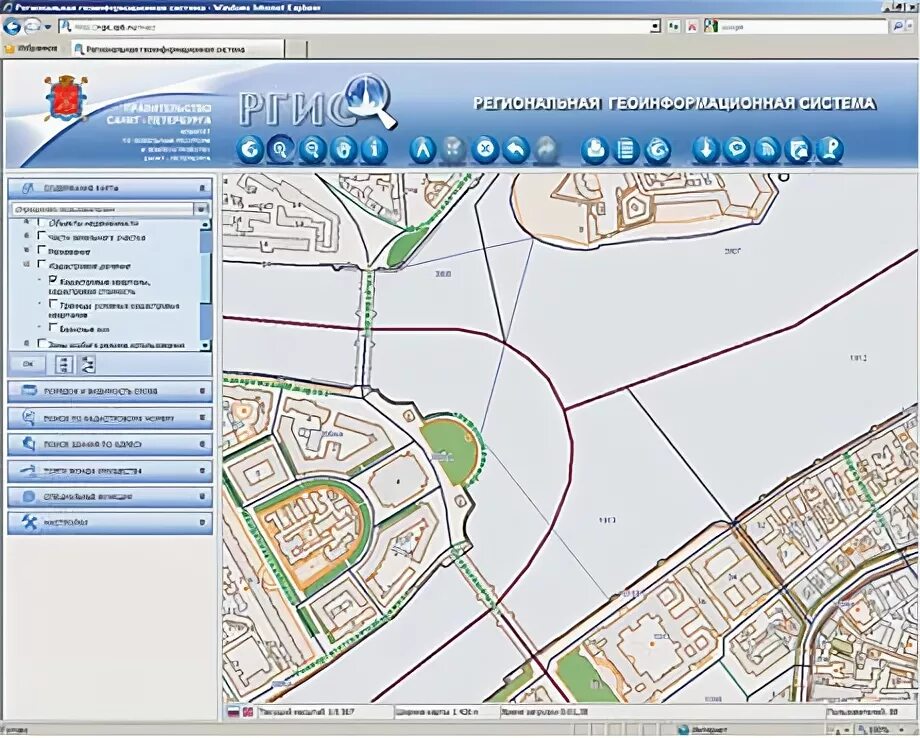The width and height of the screenshot is (920, 738).
Task: Click the greyed forward arrow tool
Action: click(545, 149)
